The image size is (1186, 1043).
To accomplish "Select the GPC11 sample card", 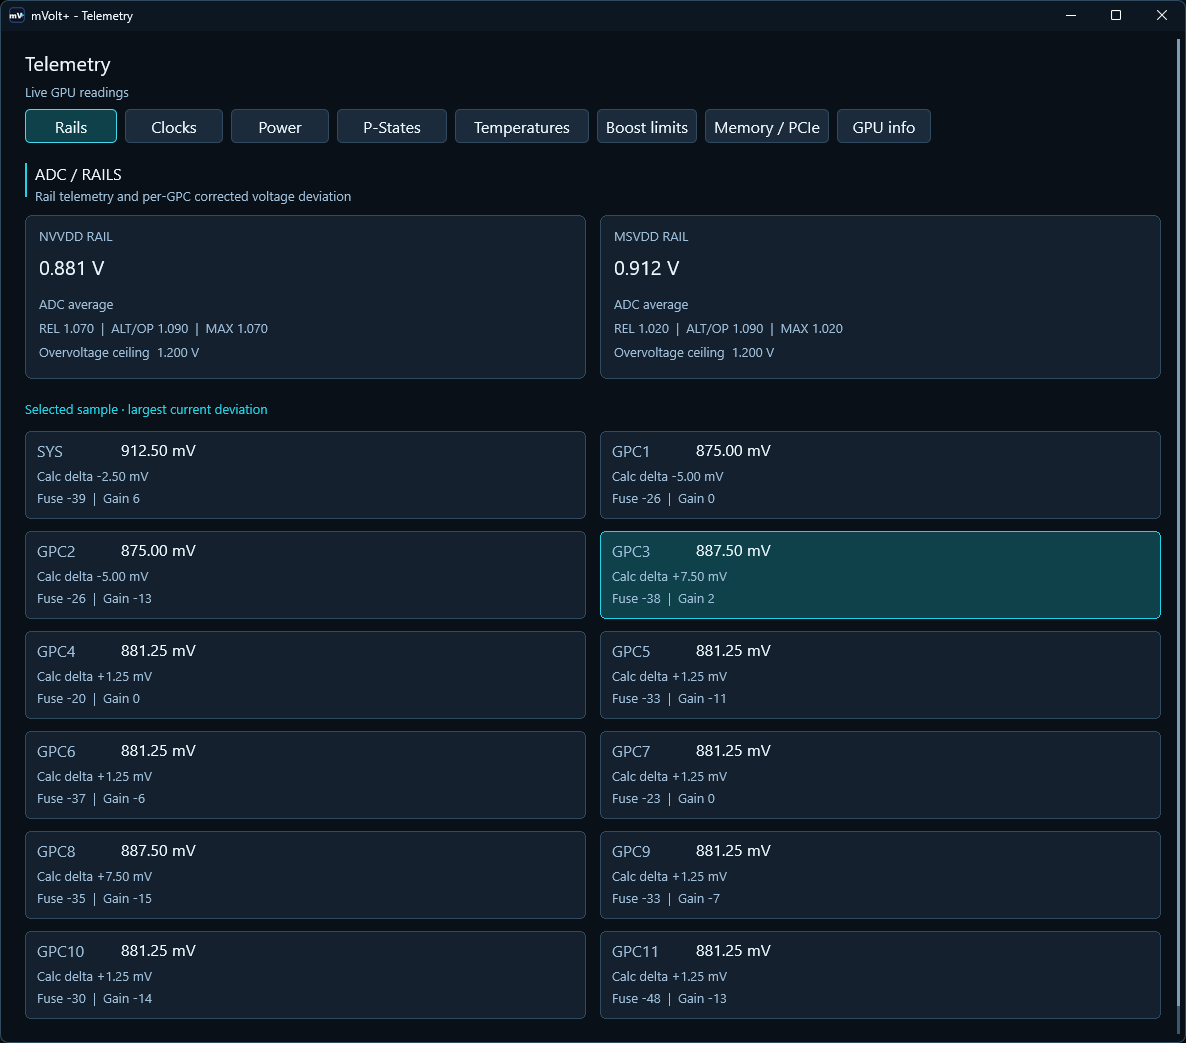I will click(880, 975).
